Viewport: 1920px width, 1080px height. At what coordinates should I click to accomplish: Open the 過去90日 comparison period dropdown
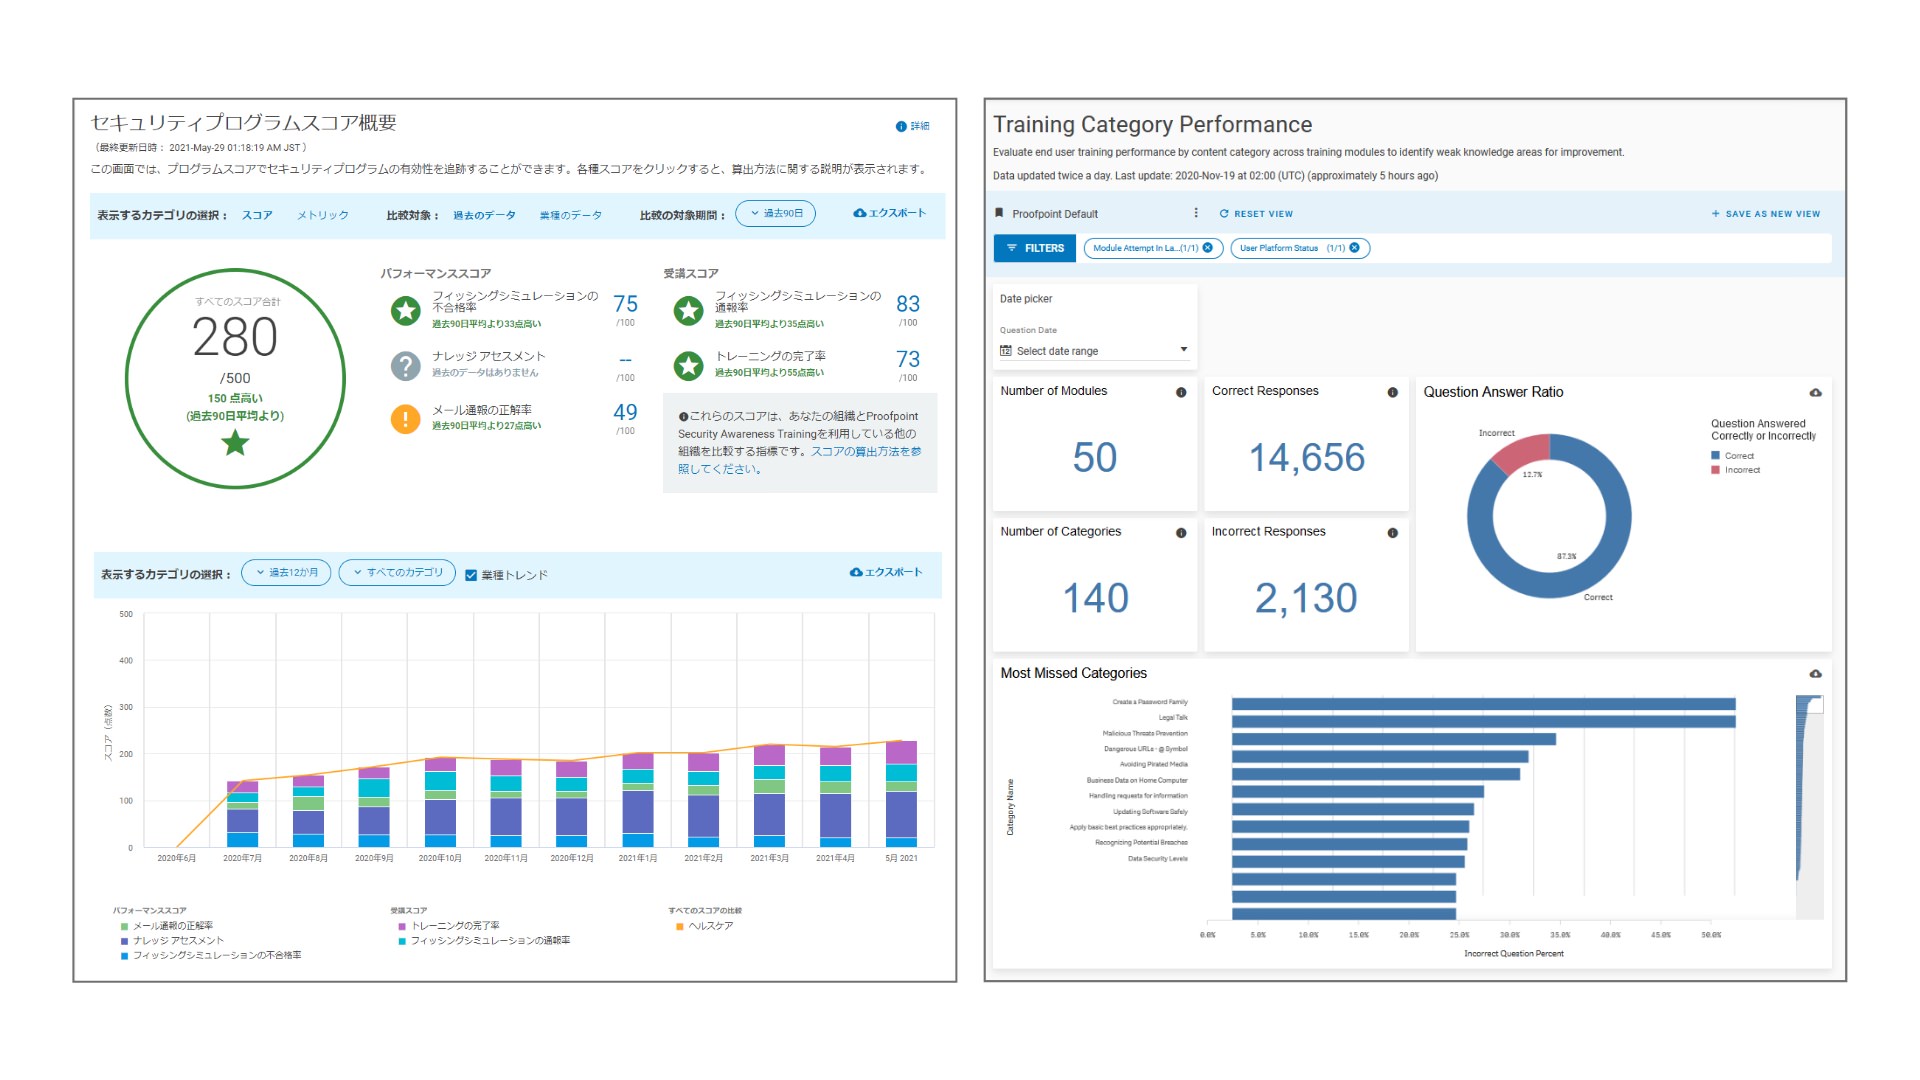click(776, 213)
